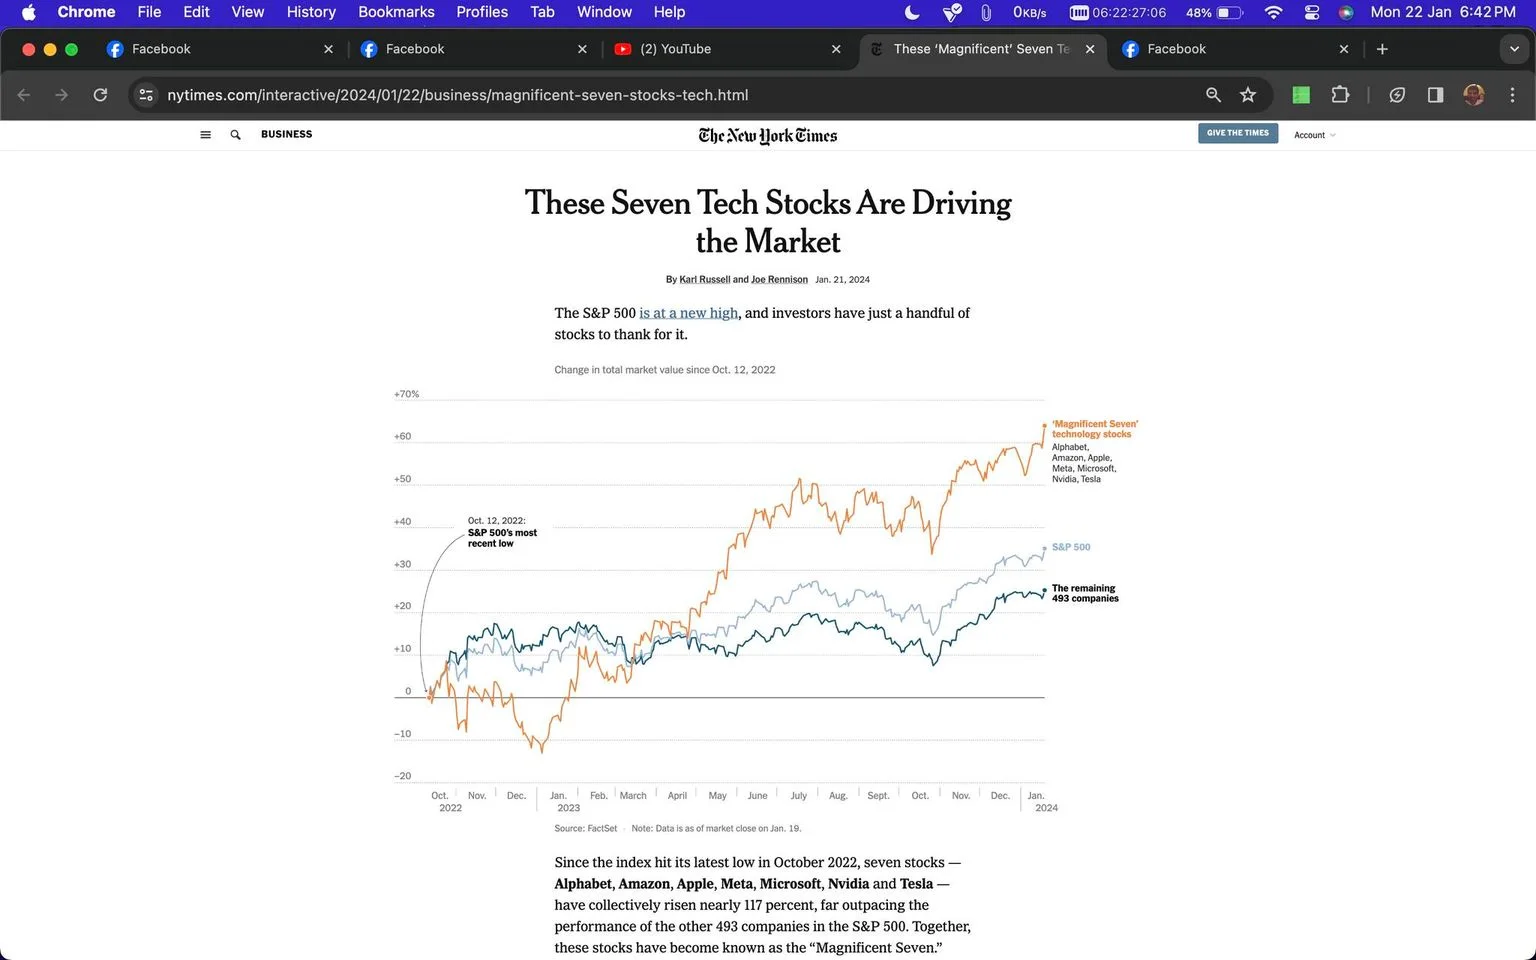1536x960 pixels.
Task: Open the NYT hamburger sections menu
Action: point(205,135)
